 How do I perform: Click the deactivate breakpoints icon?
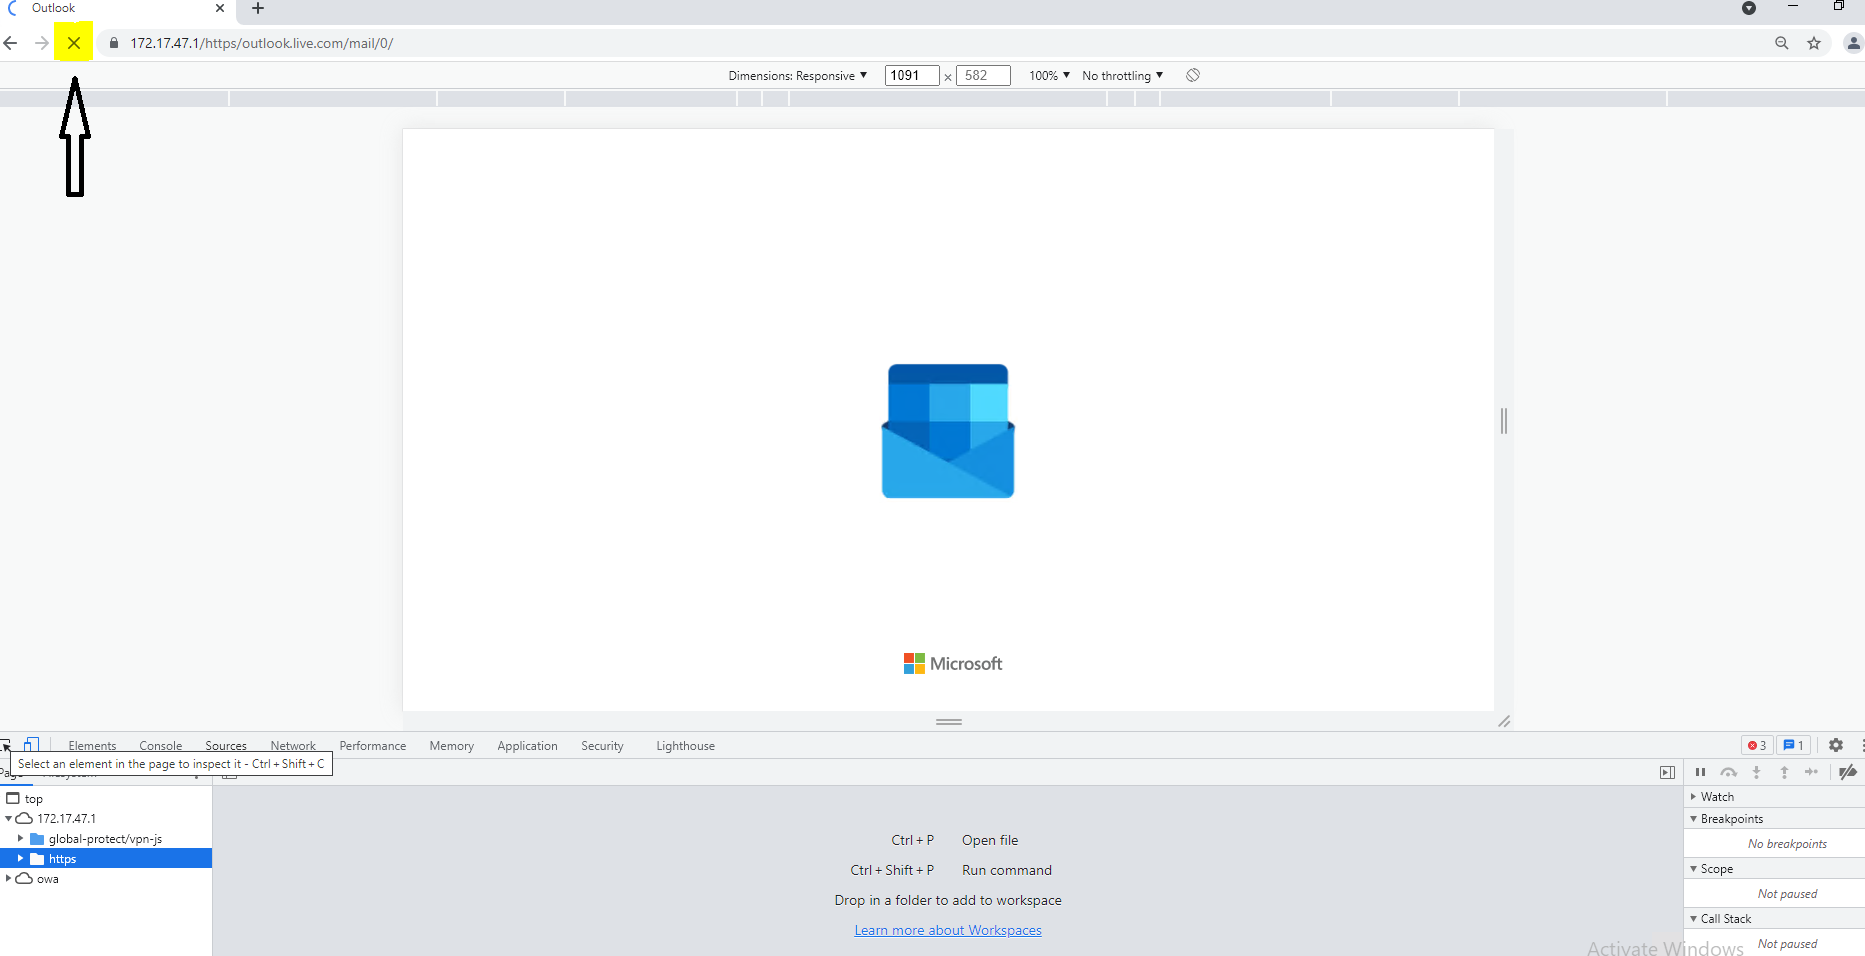point(1849,772)
